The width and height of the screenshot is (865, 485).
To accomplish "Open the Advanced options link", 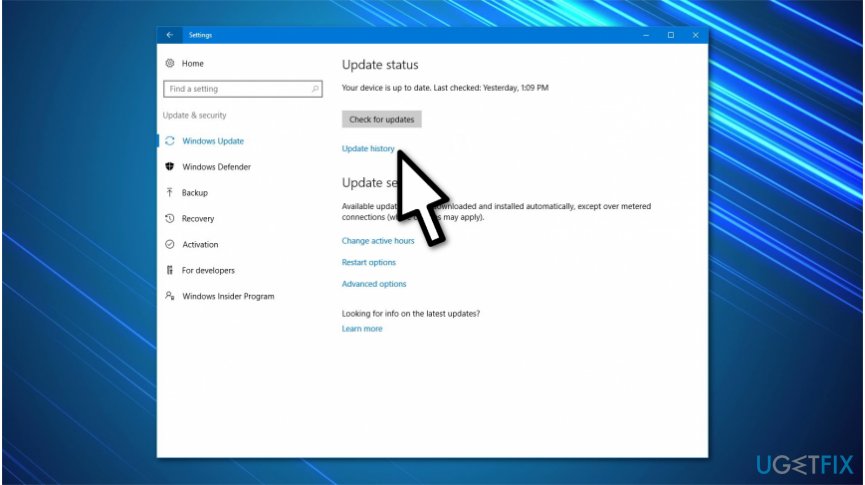I will 374,284.
